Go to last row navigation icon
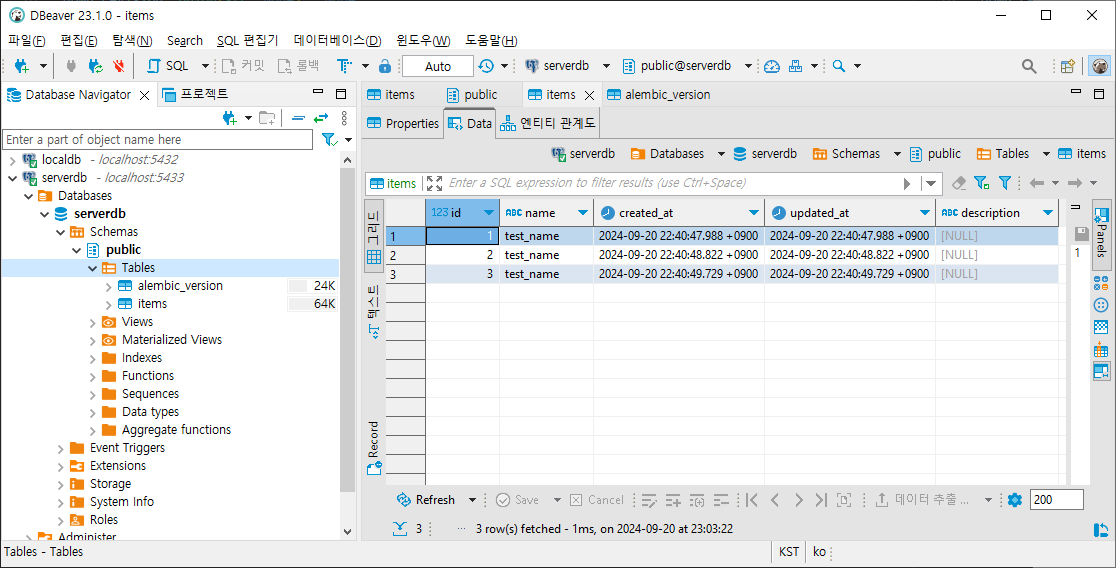1116x568 pixels. (821, 500)
